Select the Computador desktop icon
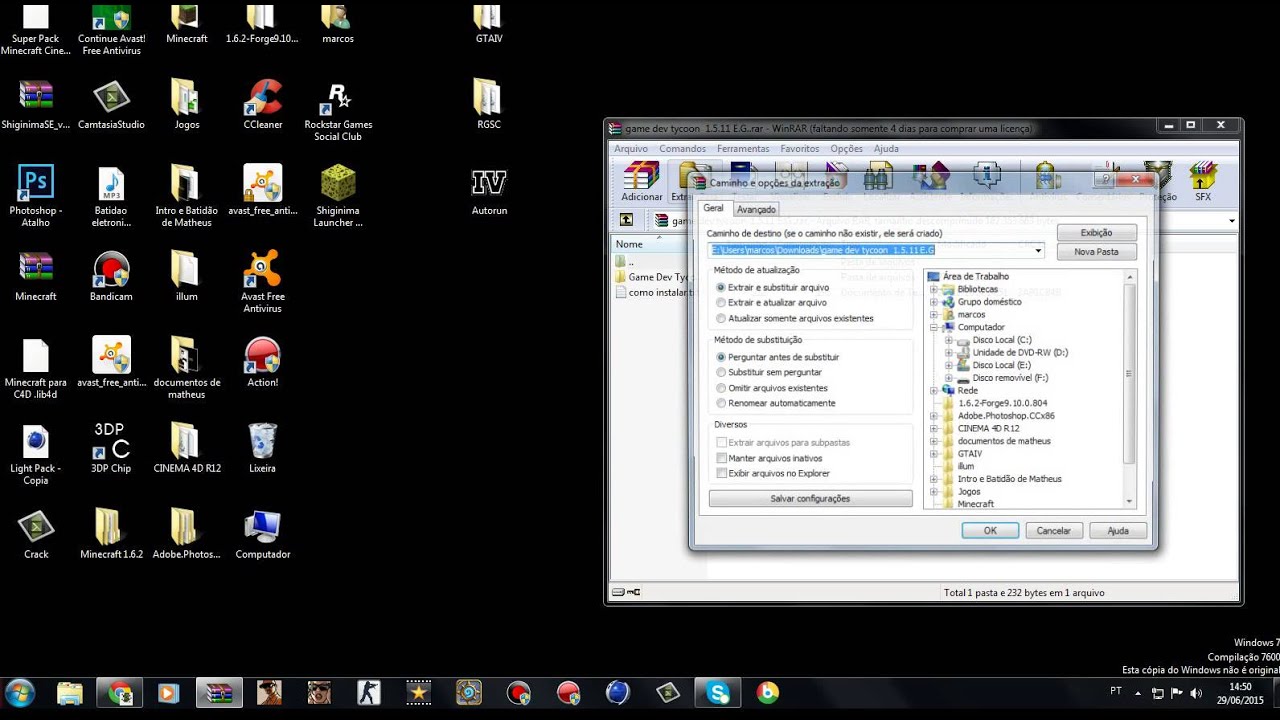The height and width of the screenshot is (720, 1280). point(263,534)
